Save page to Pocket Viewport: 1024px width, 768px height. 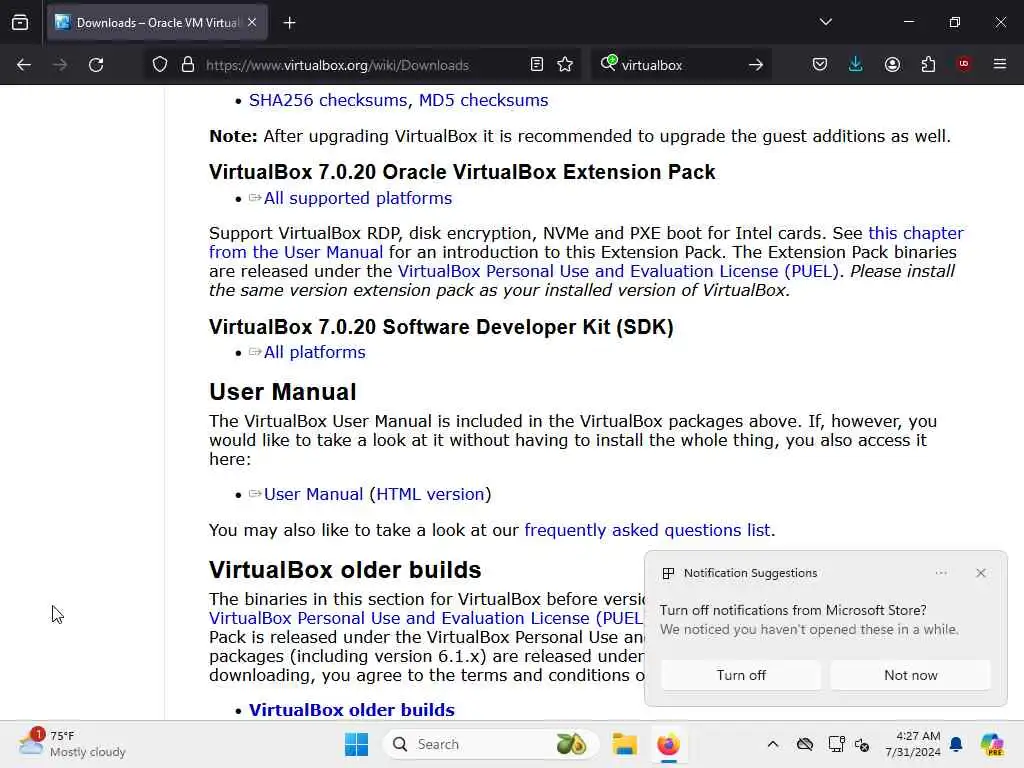point(820,65)
